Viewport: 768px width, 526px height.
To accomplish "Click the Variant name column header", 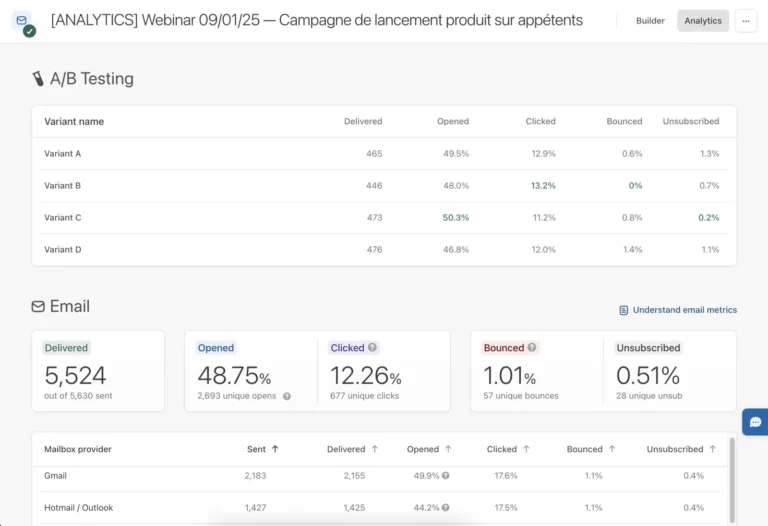I will 74,121.
